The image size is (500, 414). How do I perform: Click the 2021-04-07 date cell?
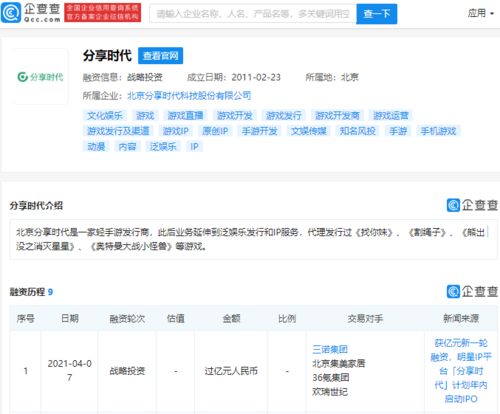pos(70,370)
